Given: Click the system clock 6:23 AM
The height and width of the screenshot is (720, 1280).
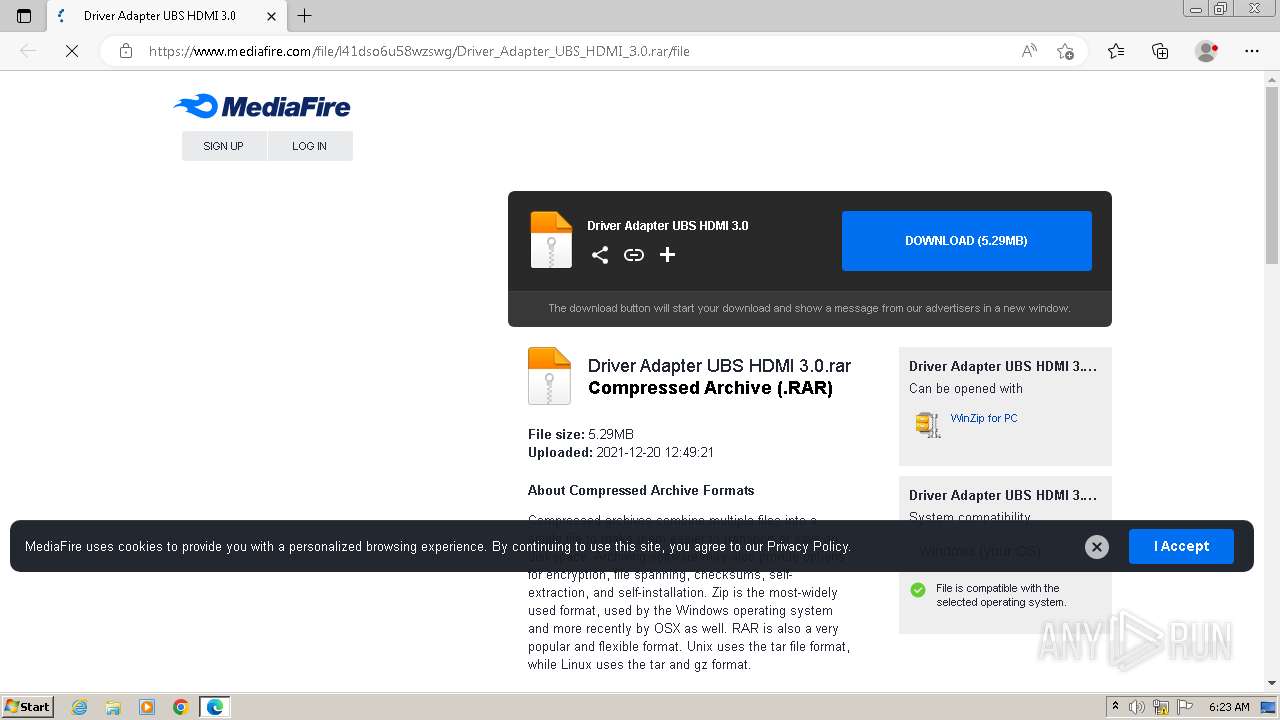Looking at the screenshot, I should (1228, 707).
